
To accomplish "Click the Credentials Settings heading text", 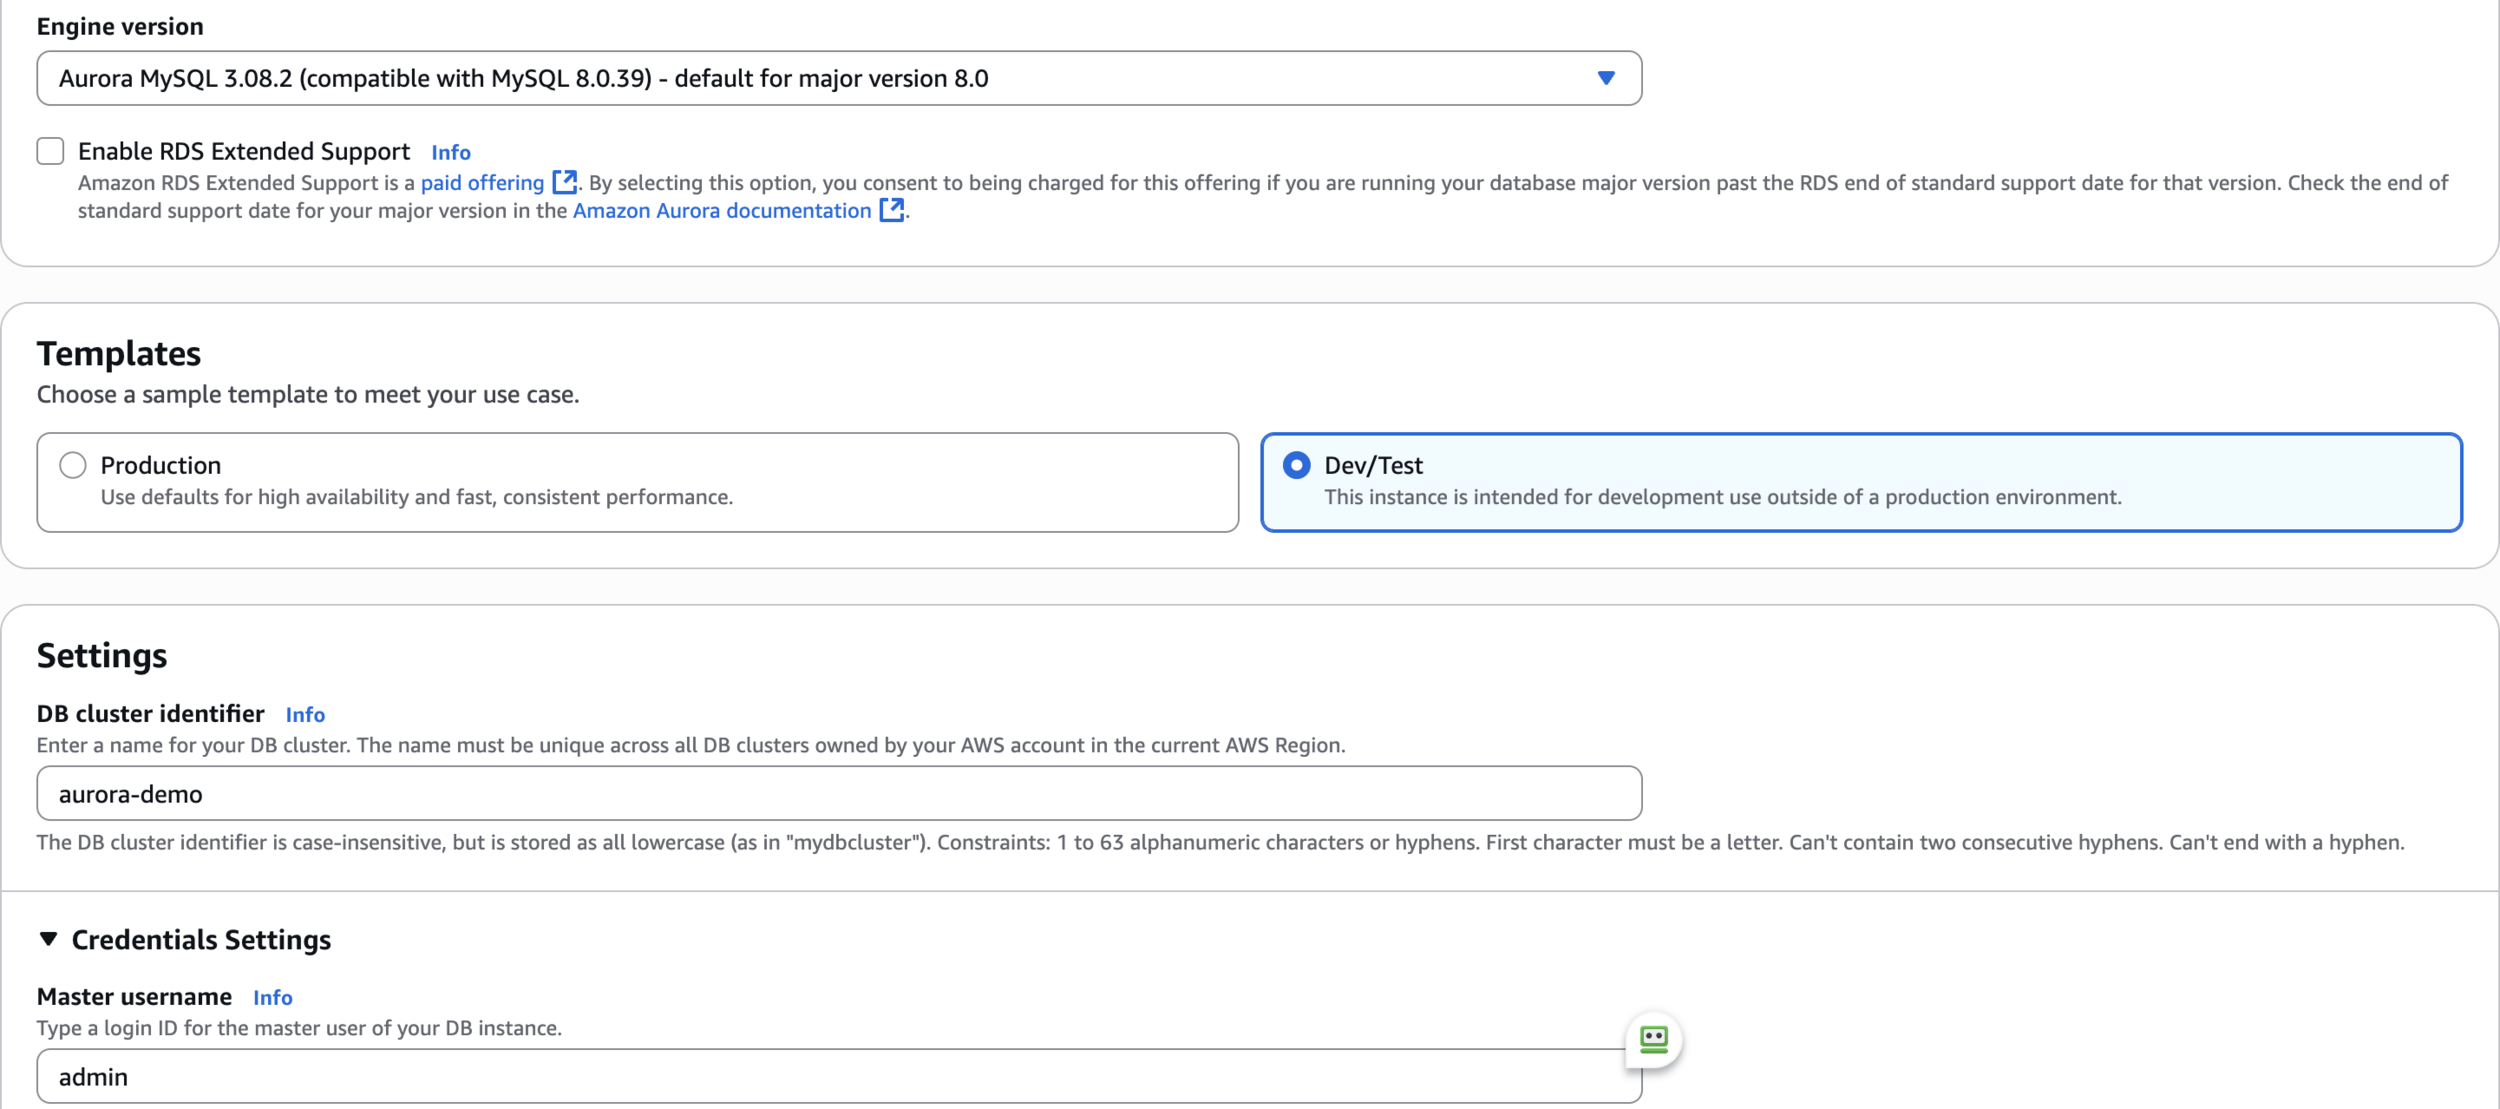I will point(201,939).
